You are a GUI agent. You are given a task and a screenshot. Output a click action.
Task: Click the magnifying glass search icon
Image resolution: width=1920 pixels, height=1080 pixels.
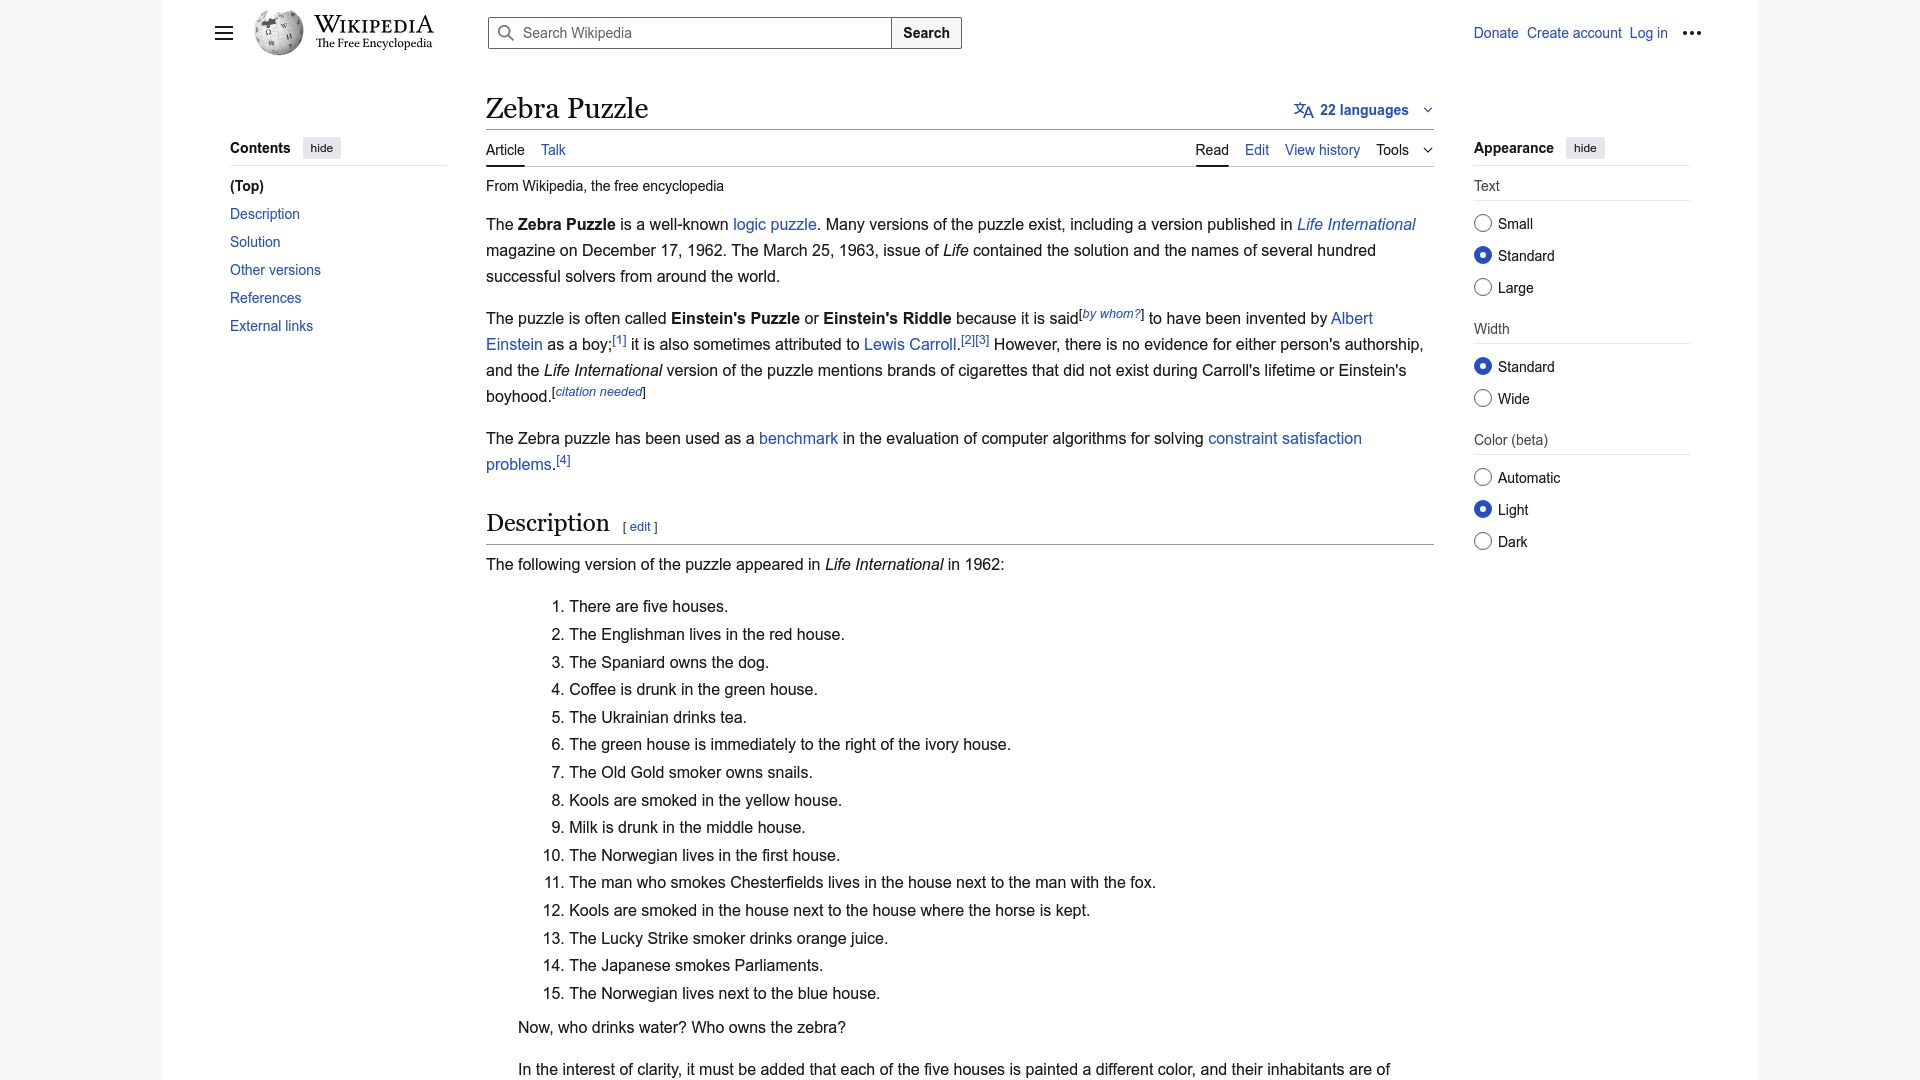pyautogui.click(x=506, y=33)
